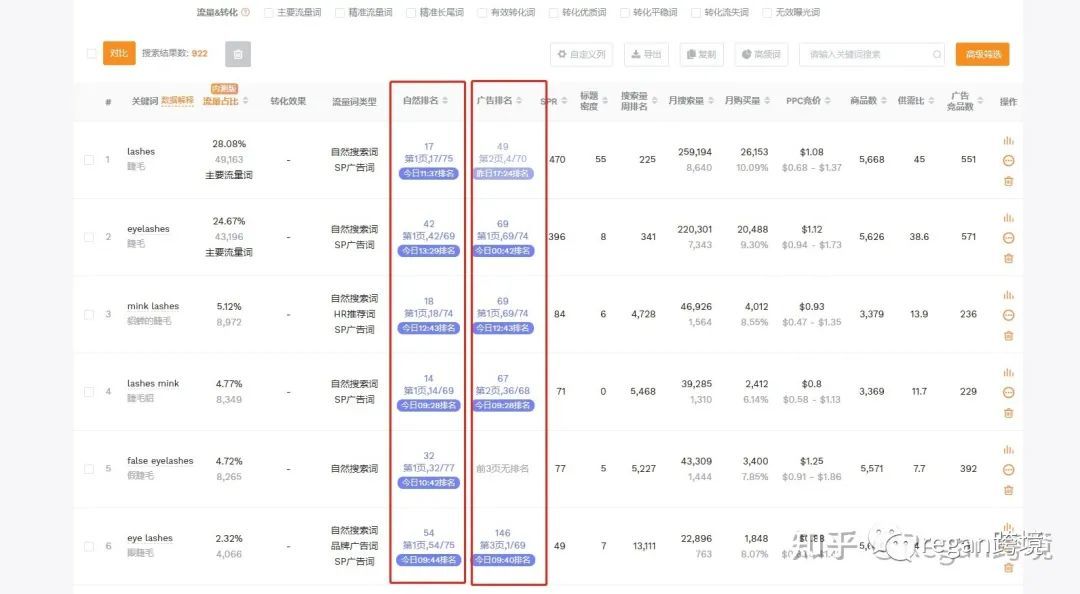Sort by the 广告排名 column arrows
1080x594 pixels.
click(x=519, y=101)
